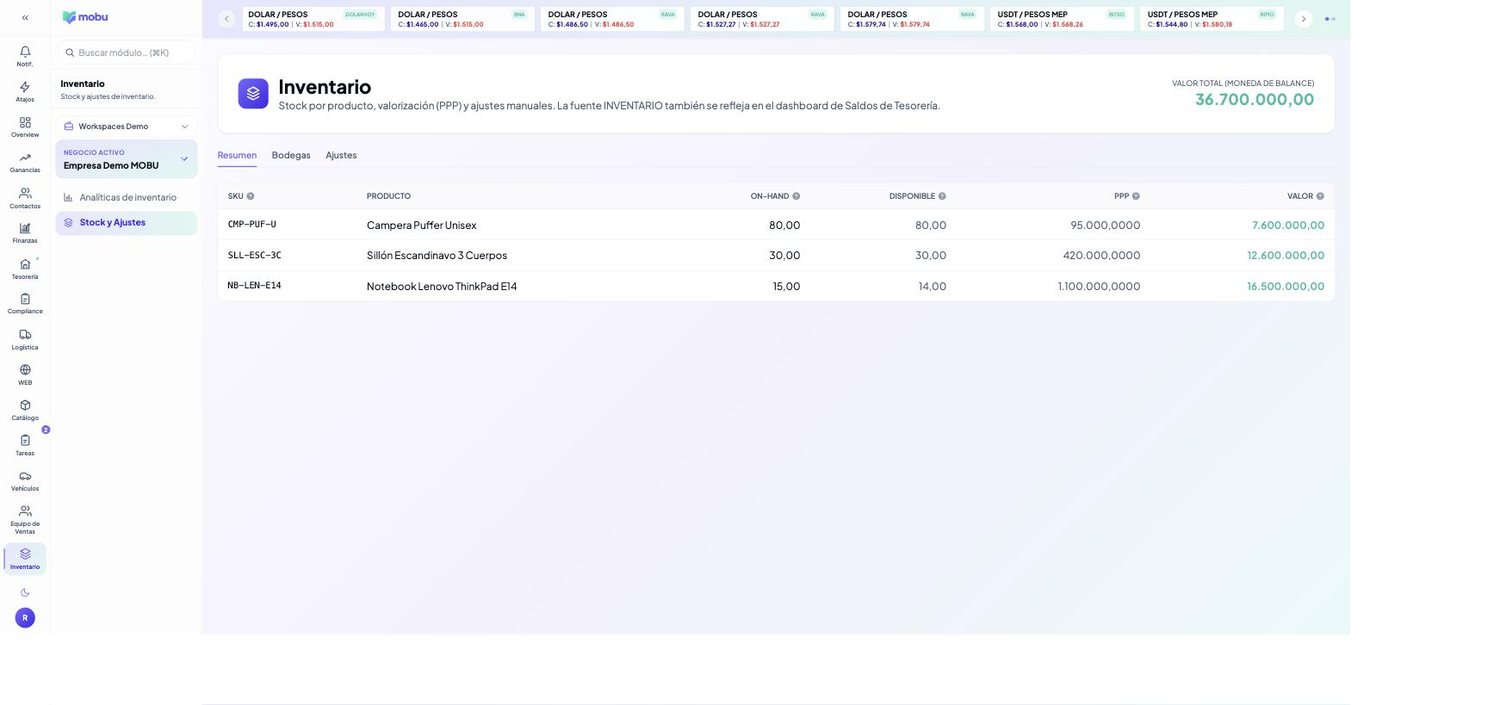Screen dimensions: 1500x705
Task: Click on-hand value 15,00
Action: [x=786, y=286]
